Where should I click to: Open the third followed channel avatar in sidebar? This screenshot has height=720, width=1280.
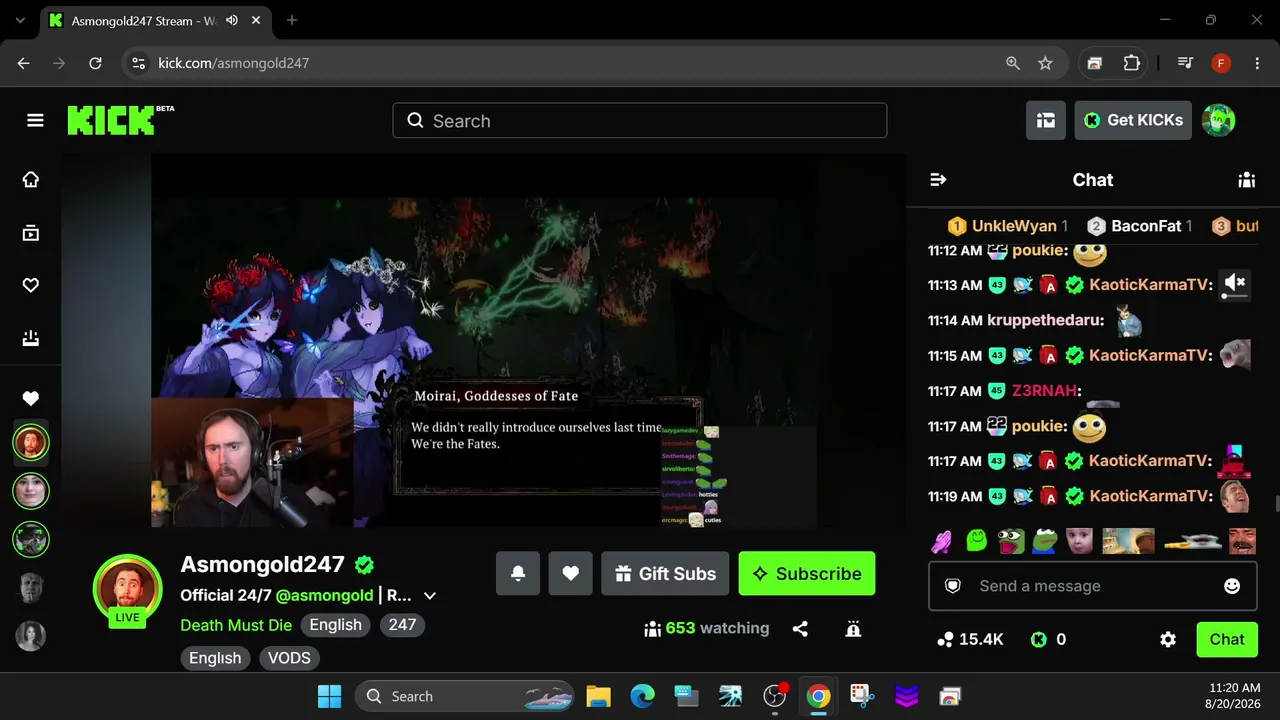coord(31,540)
